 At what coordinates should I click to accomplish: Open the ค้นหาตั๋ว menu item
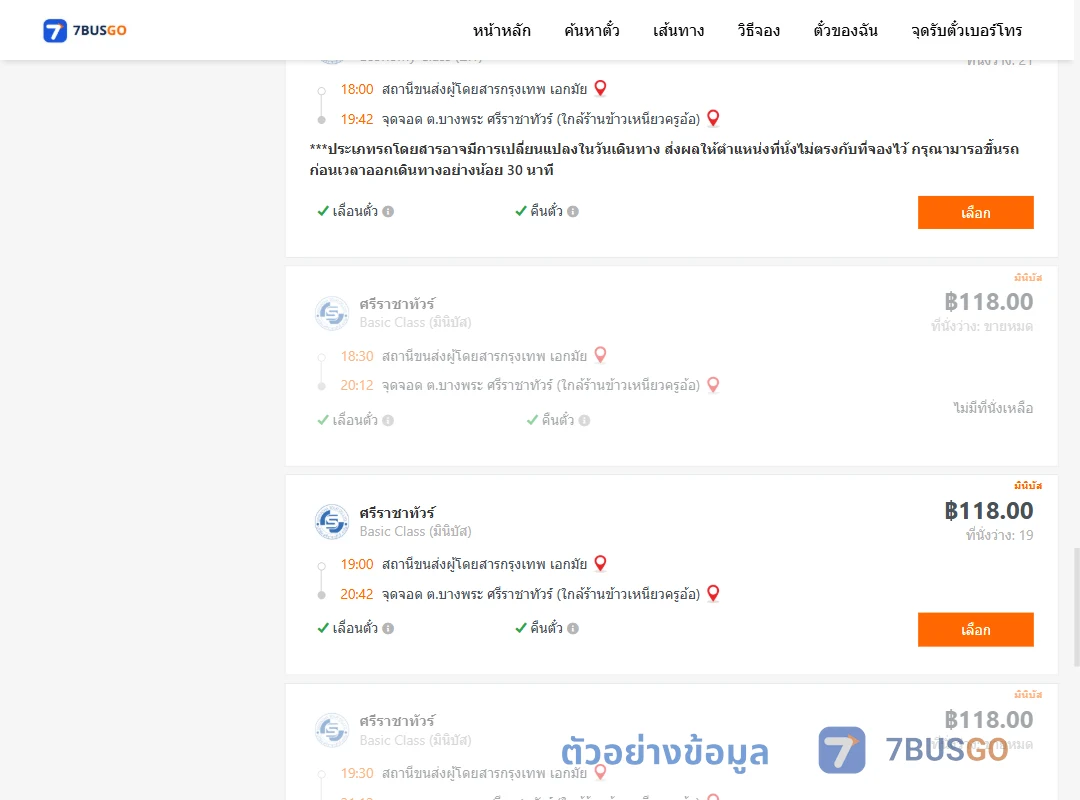coord(592,30)
